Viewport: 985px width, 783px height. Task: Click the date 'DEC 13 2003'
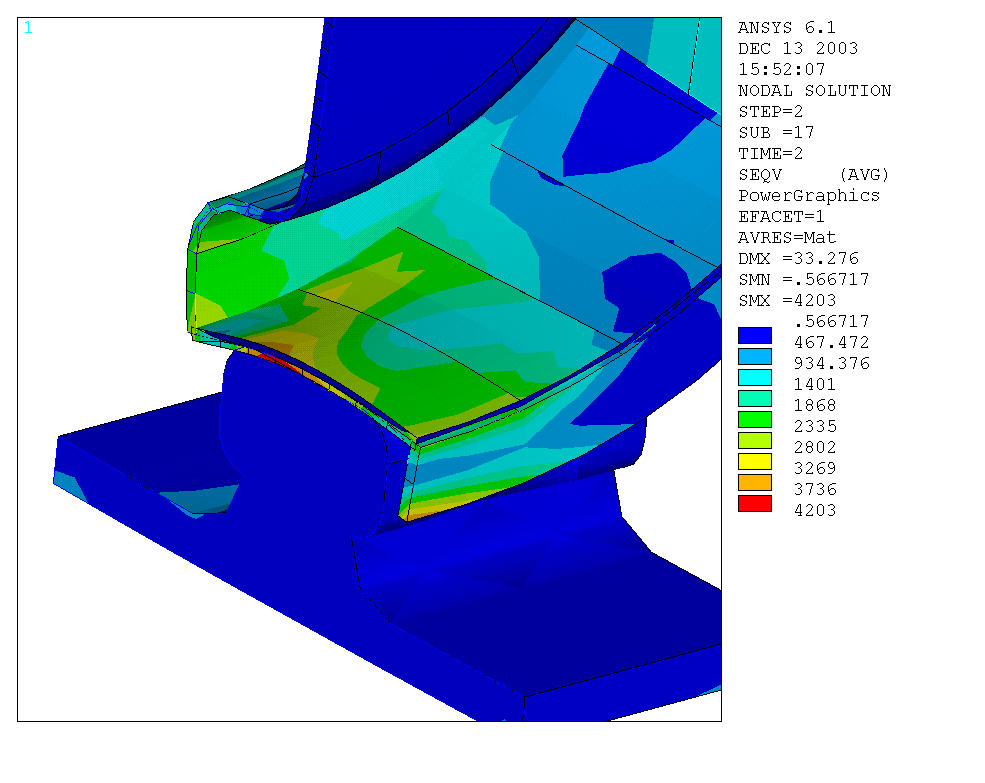(x=798, y=48)
